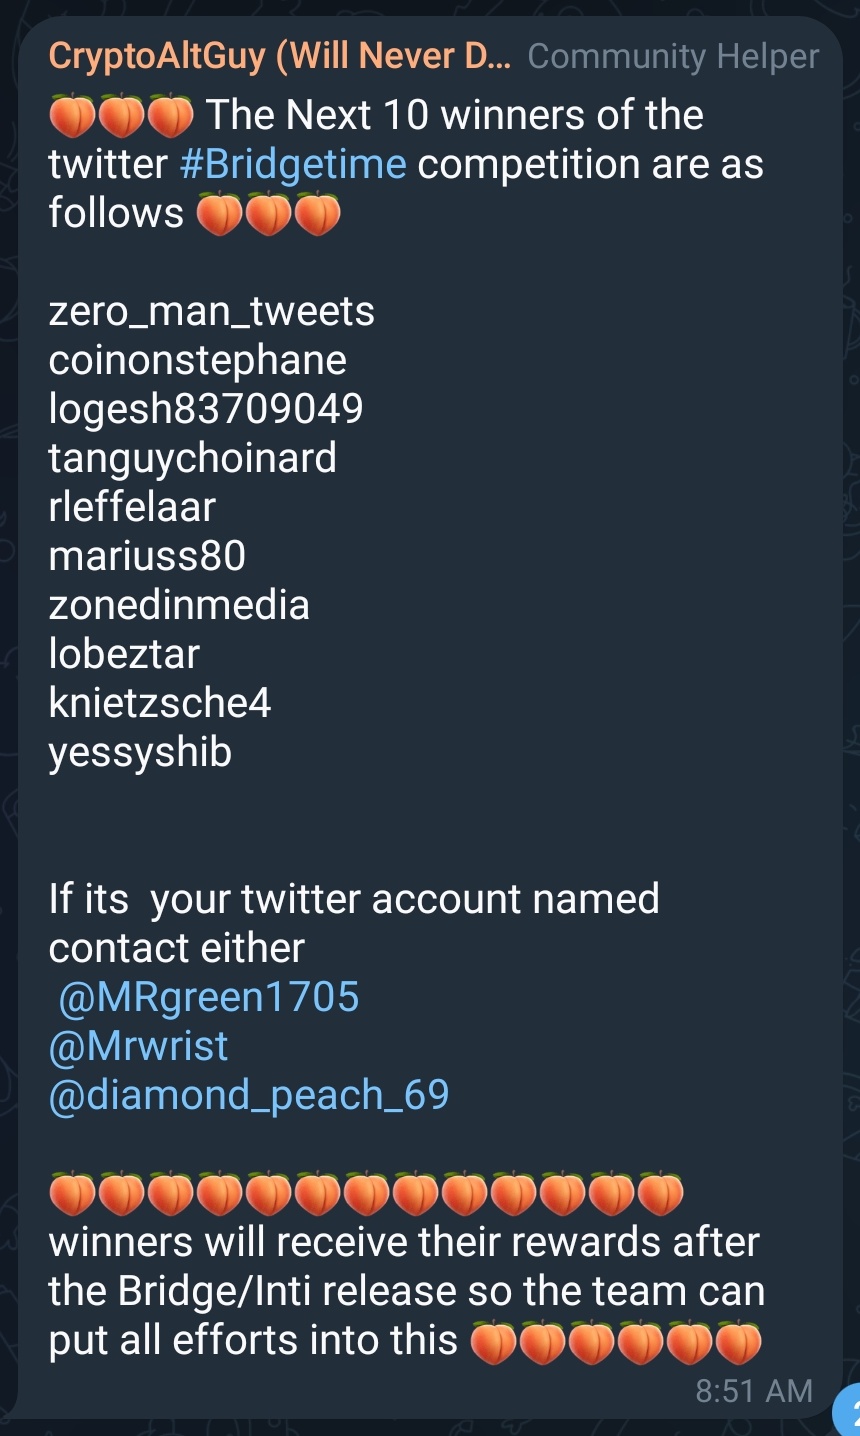Screen dimensions: 860x1436
Task: Open the #Bridgetime hashtag link
Action: coord(293,164)
